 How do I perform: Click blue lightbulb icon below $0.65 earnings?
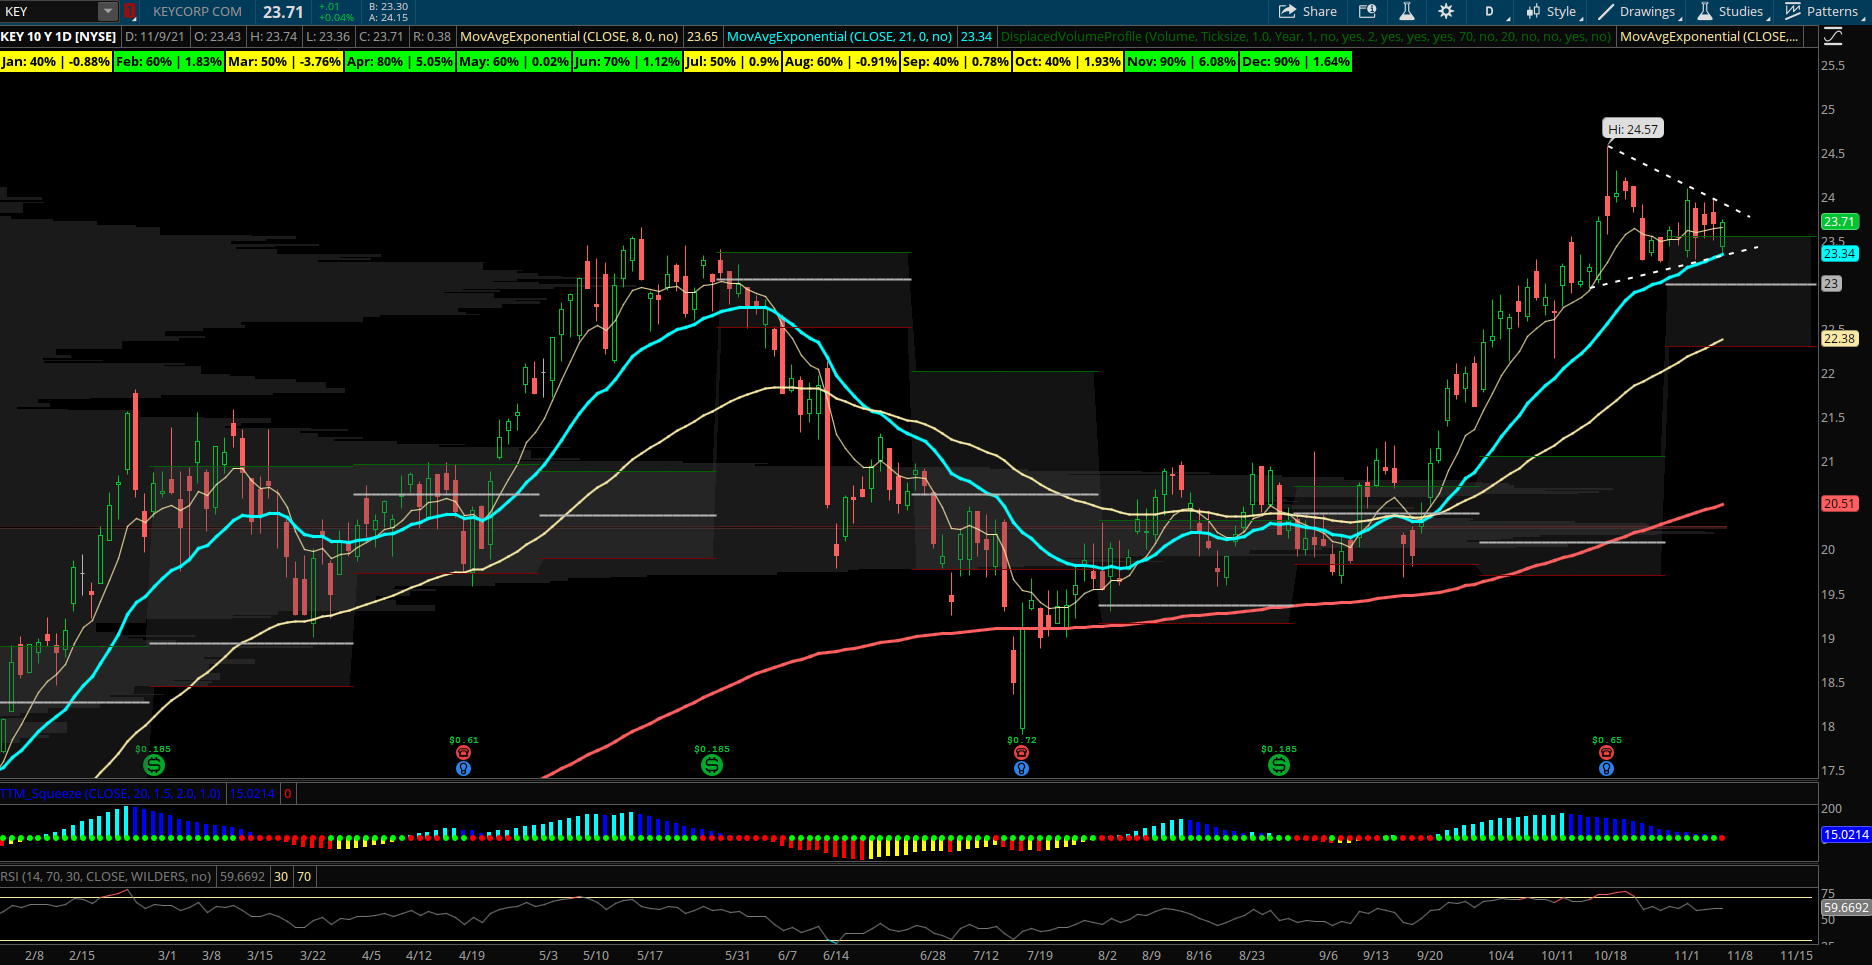point(1606,768)
